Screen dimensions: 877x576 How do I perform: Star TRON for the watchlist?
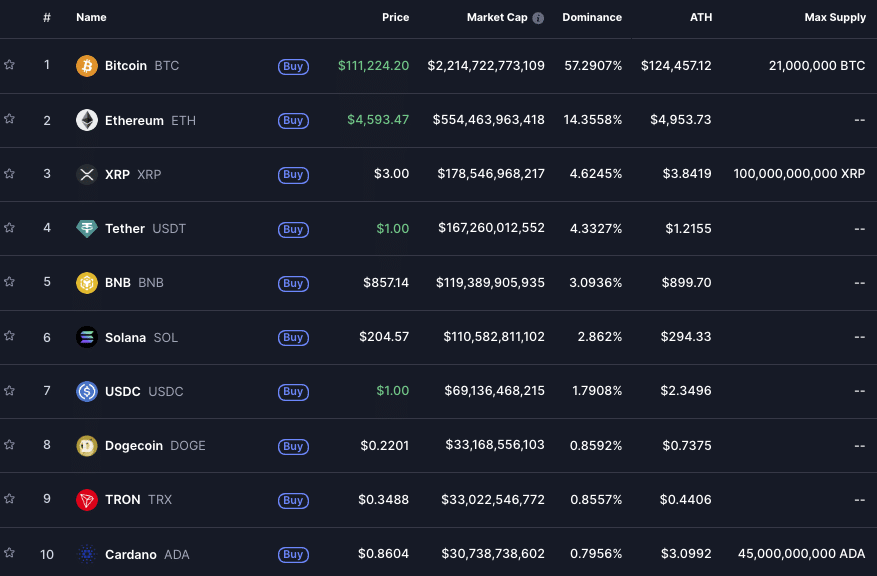coord(10,499)
